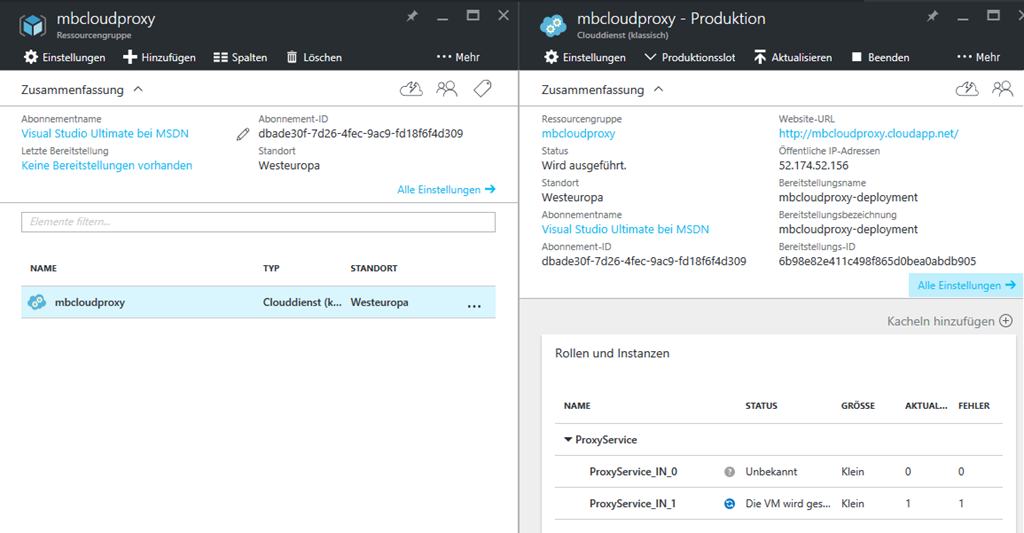Viewport: 1024px width, 533px height.
Task: Open Keine Bereitstellungen vorhanden link
Action: click(x=106, y=165)
